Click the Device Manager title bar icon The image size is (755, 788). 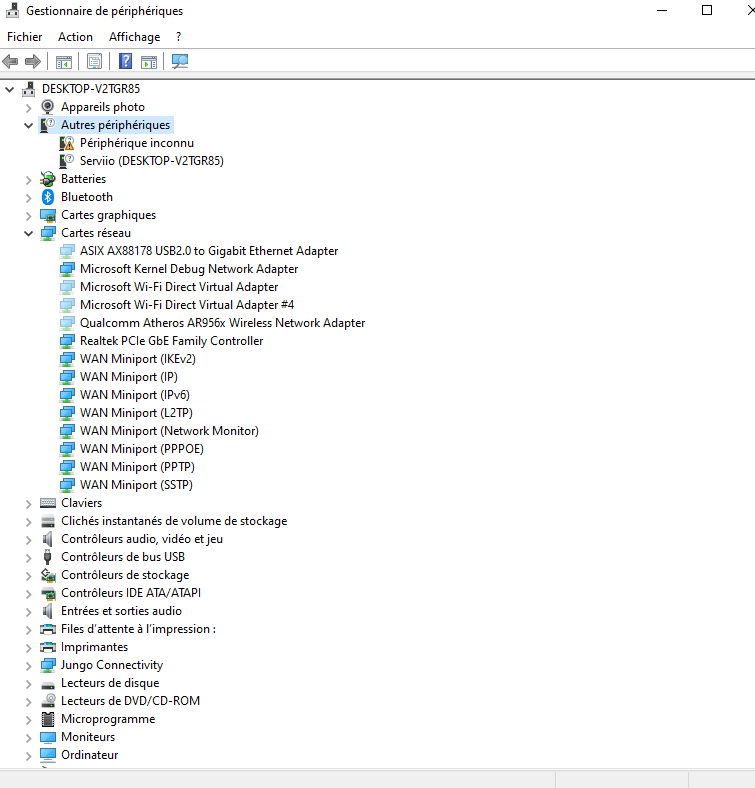click(x=12, y=10)
